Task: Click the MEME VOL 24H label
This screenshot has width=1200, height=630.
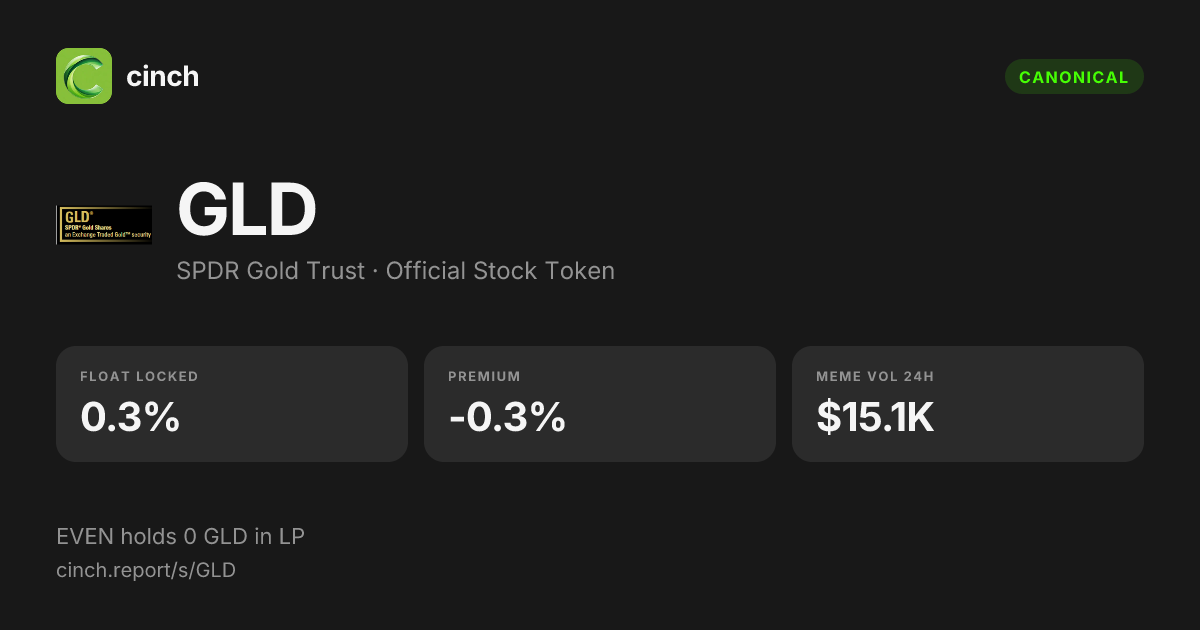Action: tap(875, 377)
